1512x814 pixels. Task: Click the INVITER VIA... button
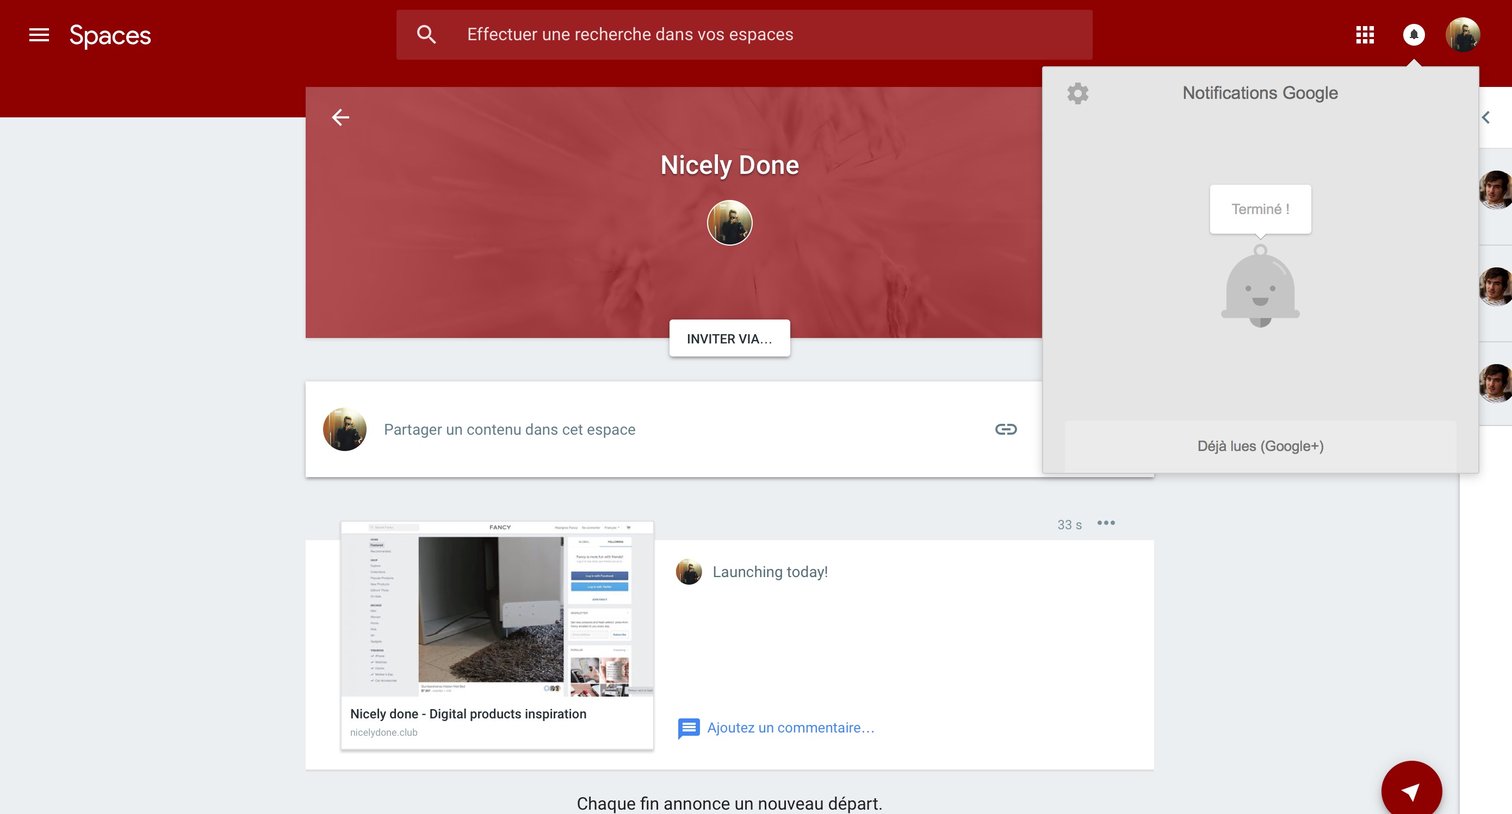pyautogui.click(x=730, y=338)
